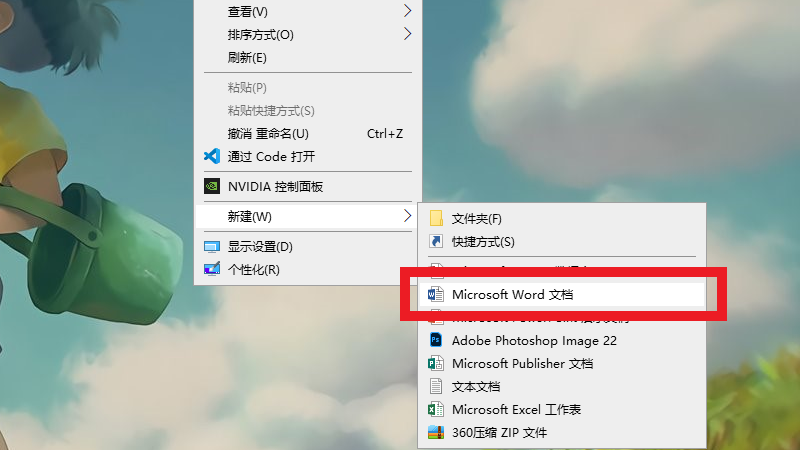
Task: Expand the 排序方式(O) submenu arrow
Action: click(x=407, y=34)
